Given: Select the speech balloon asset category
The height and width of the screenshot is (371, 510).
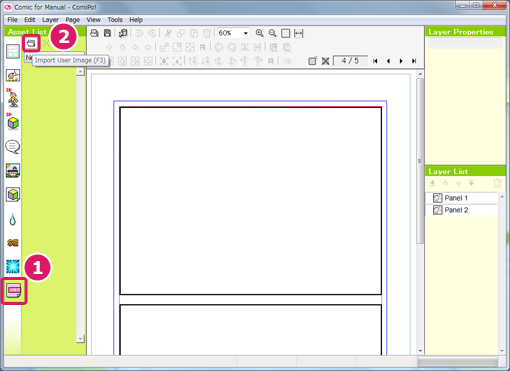Looking at the screenshot, I should 13,147.
